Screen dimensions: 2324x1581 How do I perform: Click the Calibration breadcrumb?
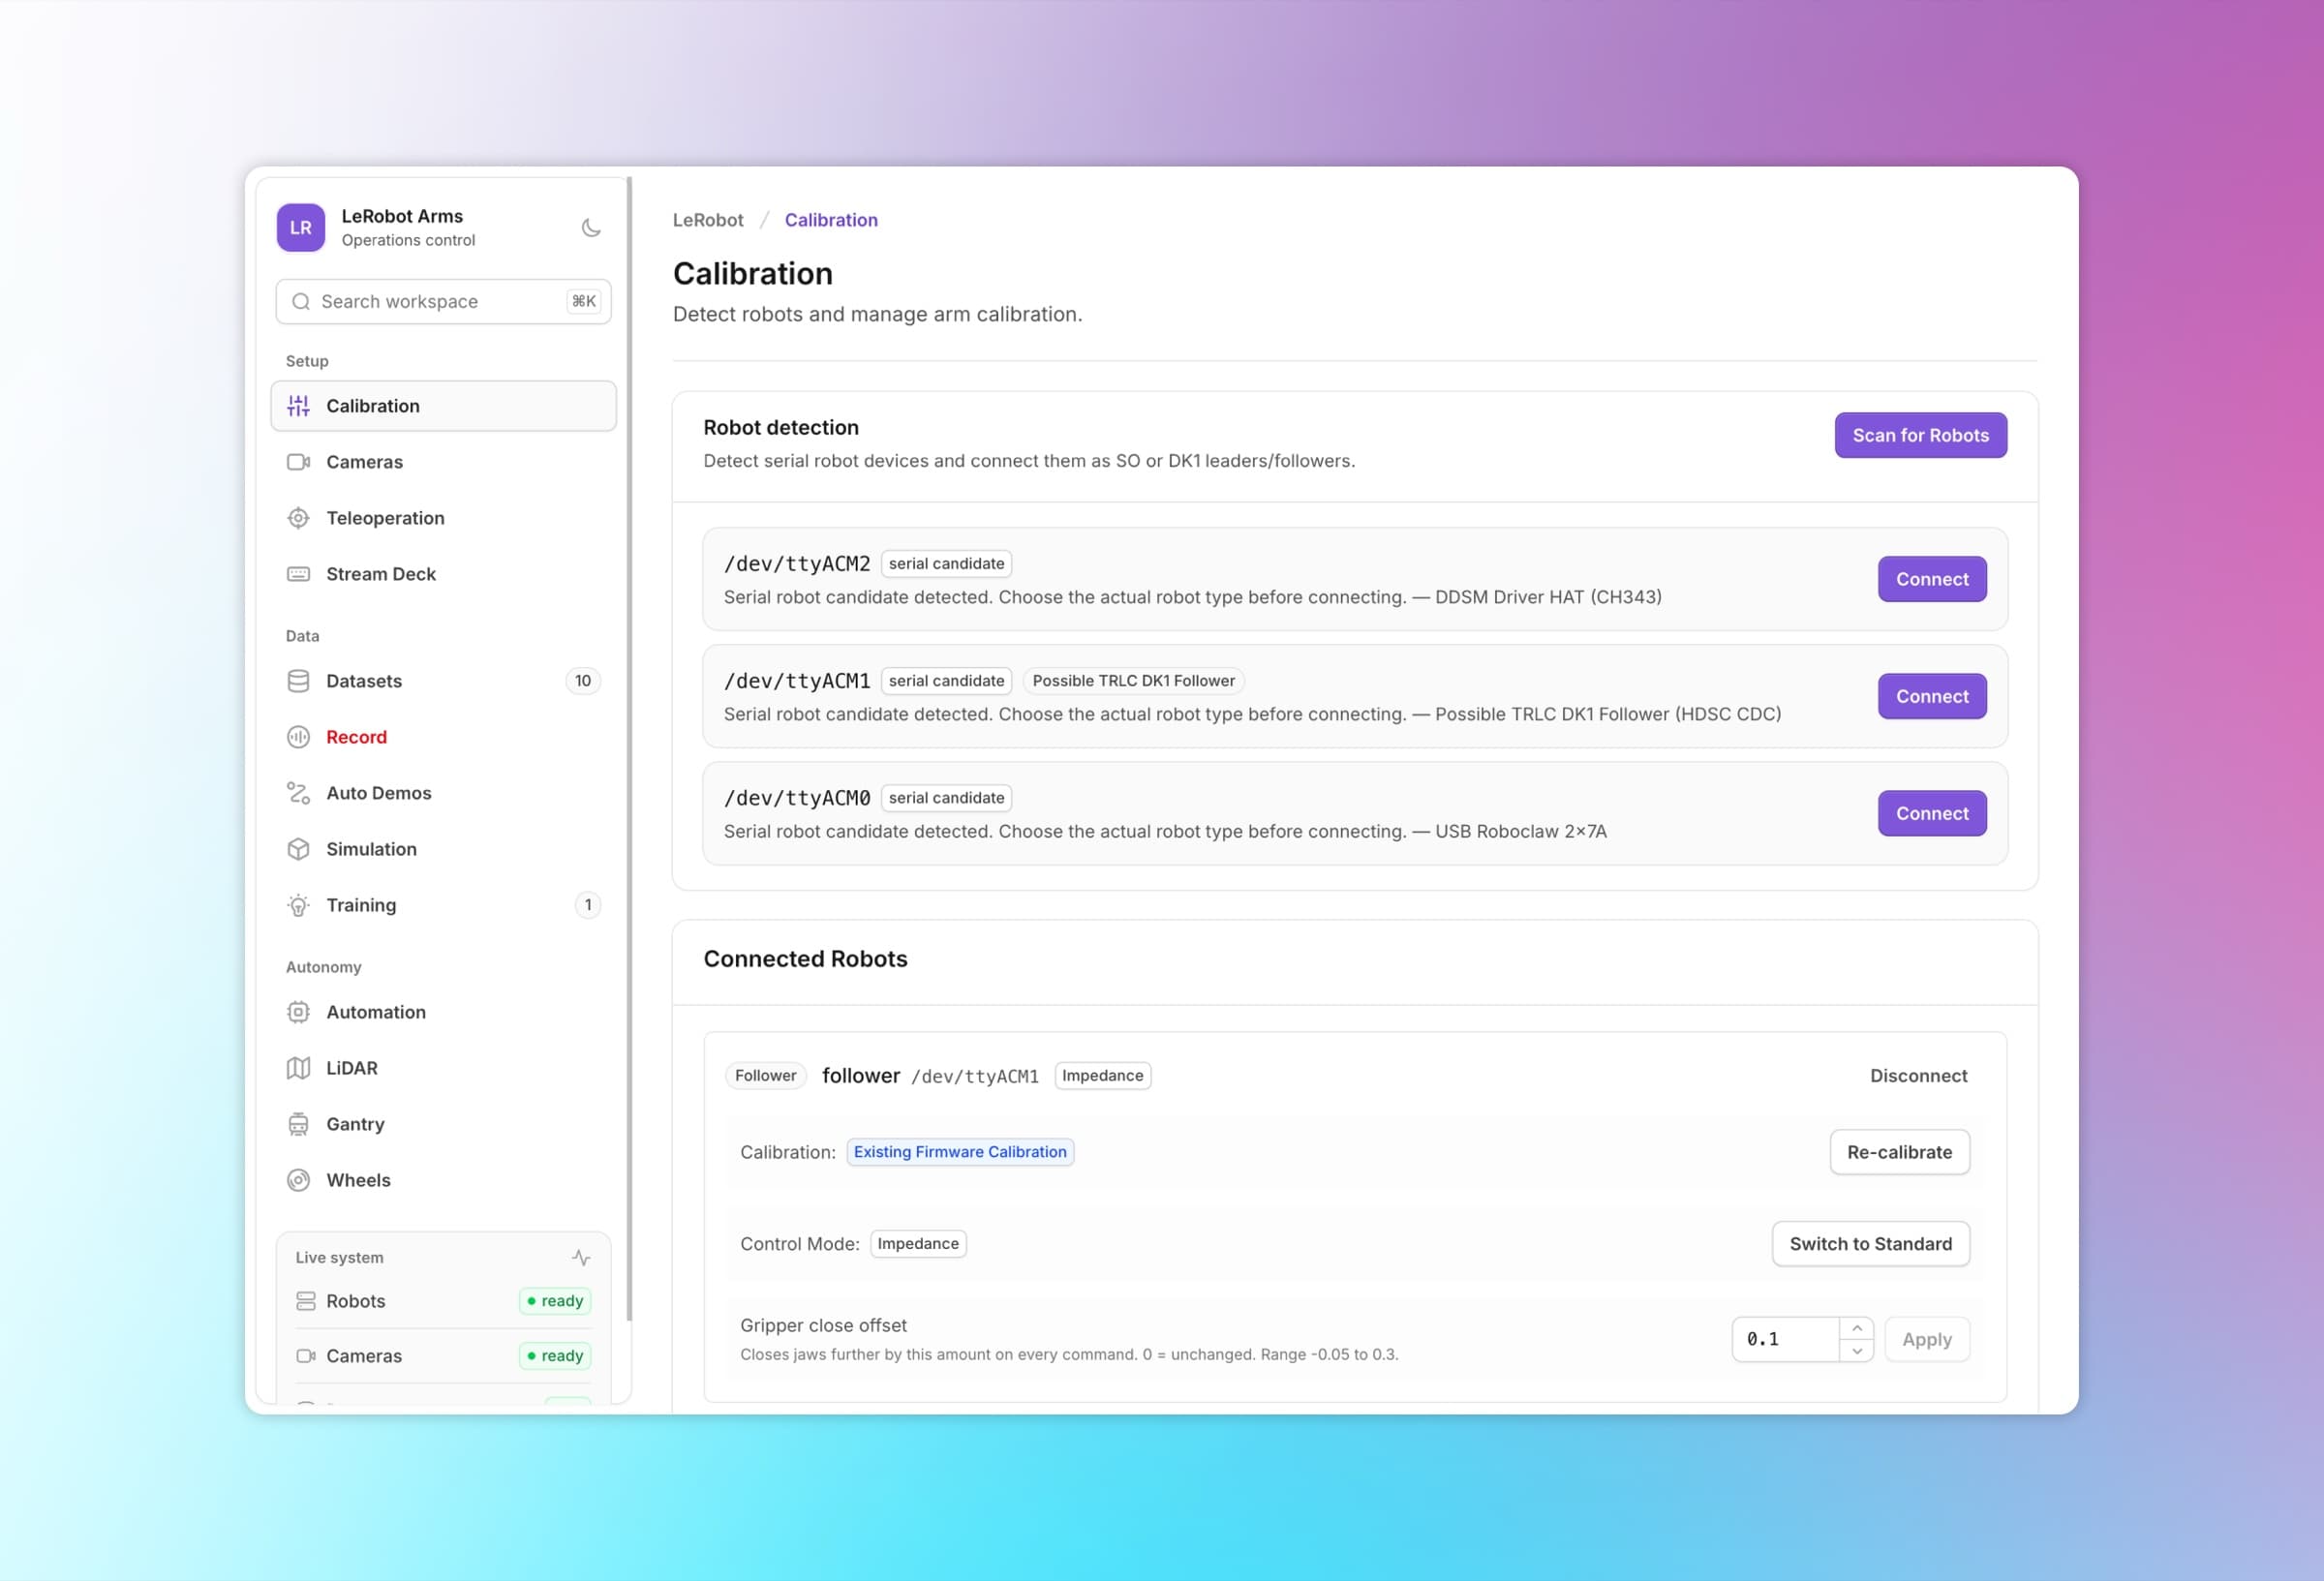click(x=831, y=220)
